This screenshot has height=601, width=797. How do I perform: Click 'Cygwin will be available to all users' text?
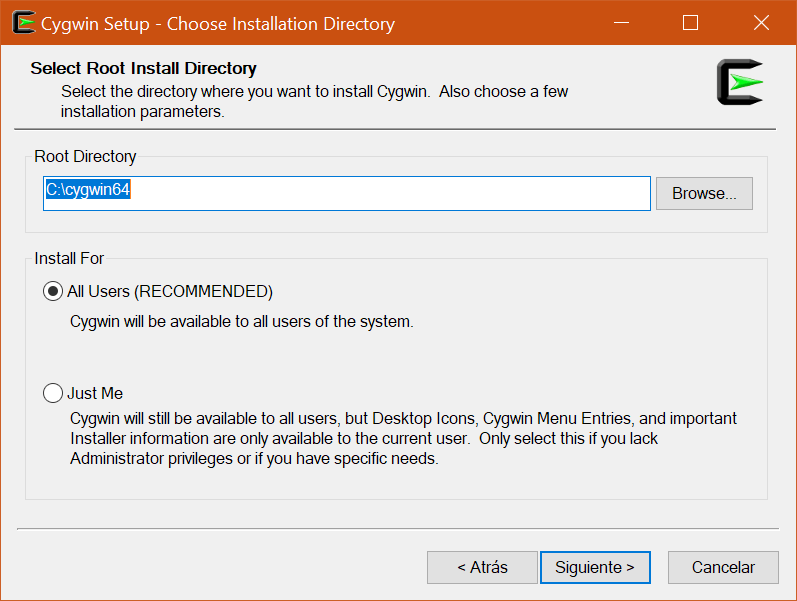click(241, 321)
